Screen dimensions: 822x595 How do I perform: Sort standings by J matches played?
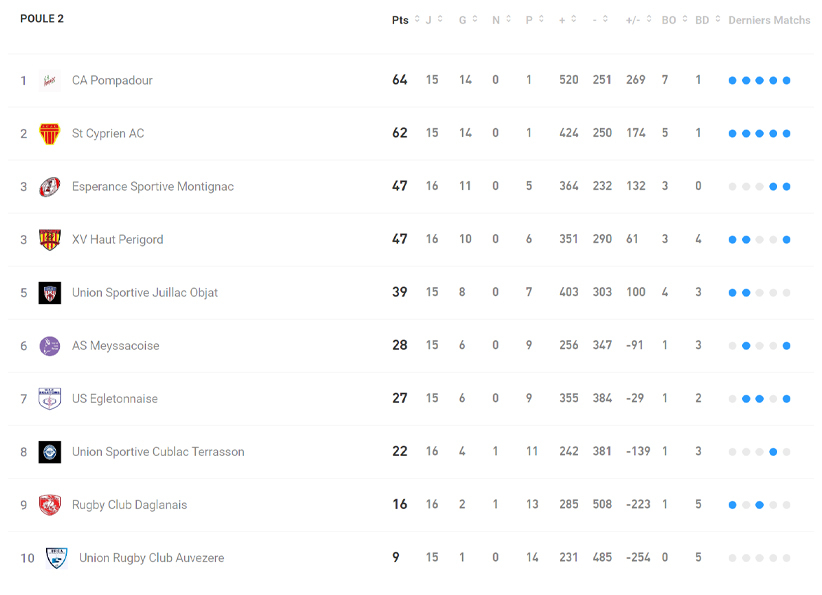click(431, 20)
